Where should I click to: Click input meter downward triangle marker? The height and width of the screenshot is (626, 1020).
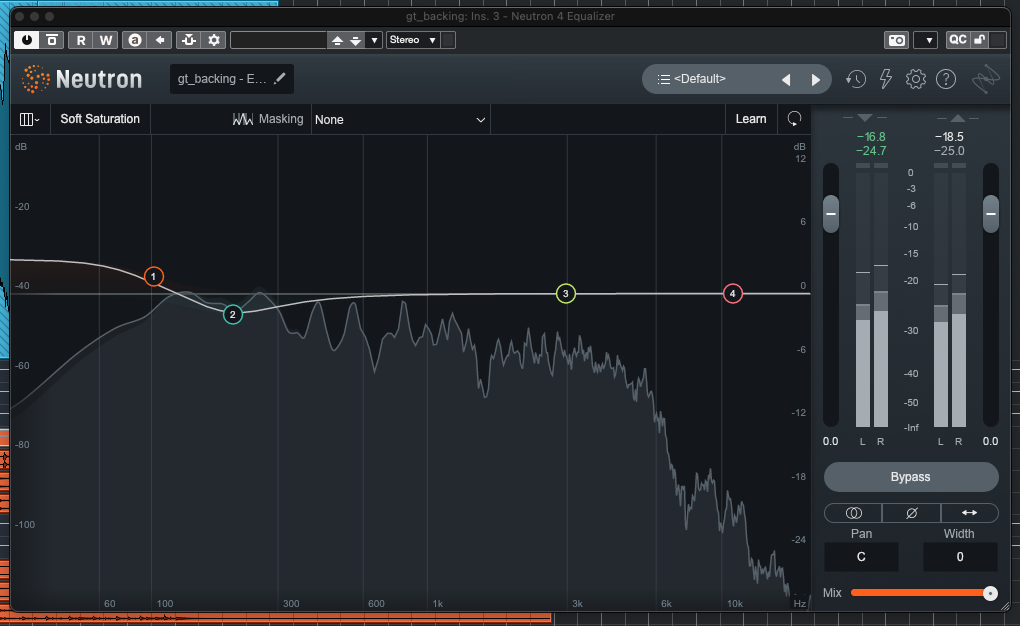865,118
